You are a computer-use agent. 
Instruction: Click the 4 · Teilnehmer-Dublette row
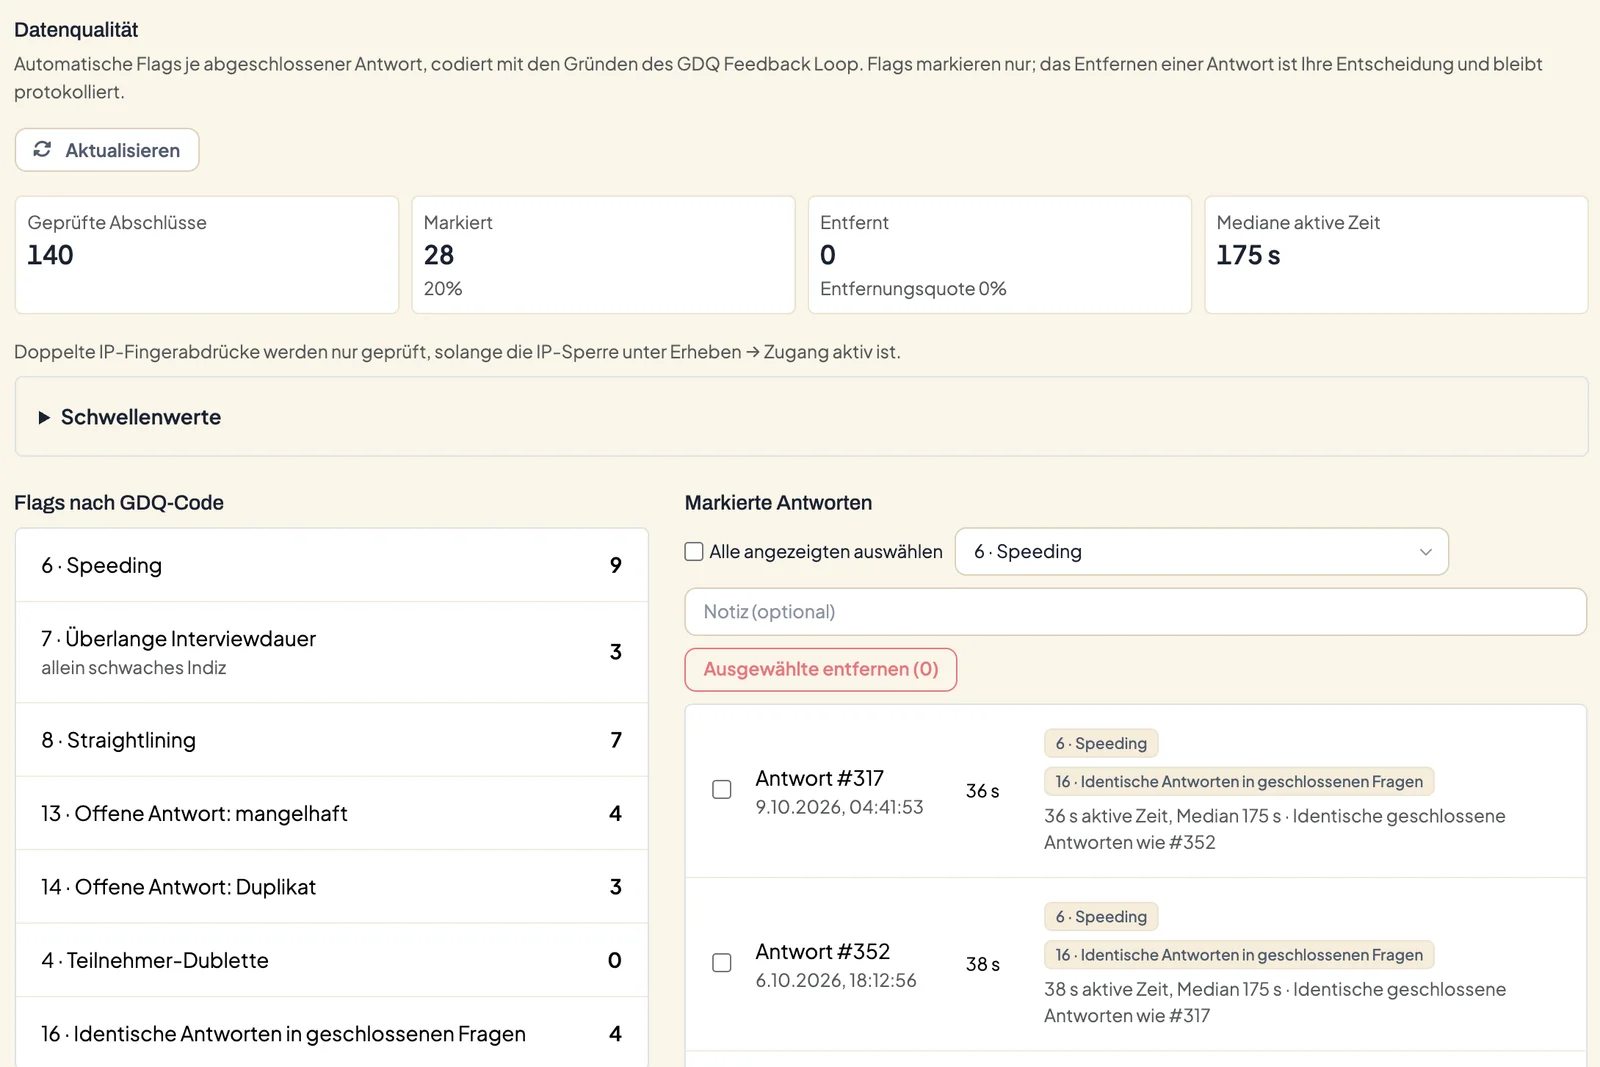coord(332,960)
